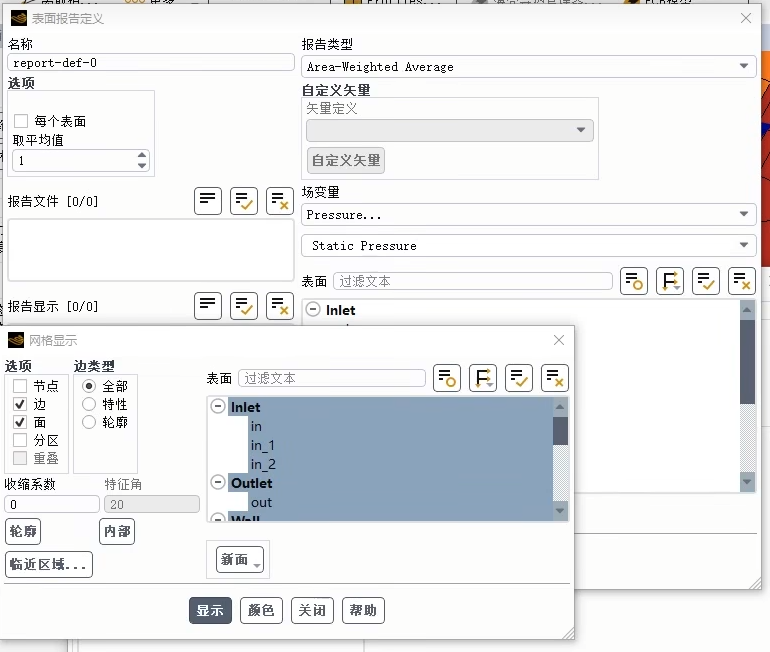Click the Fluent logo in 网格显示 title bar
The width and height of the screenshot is (770, 652).
click(x=16, y=340)
